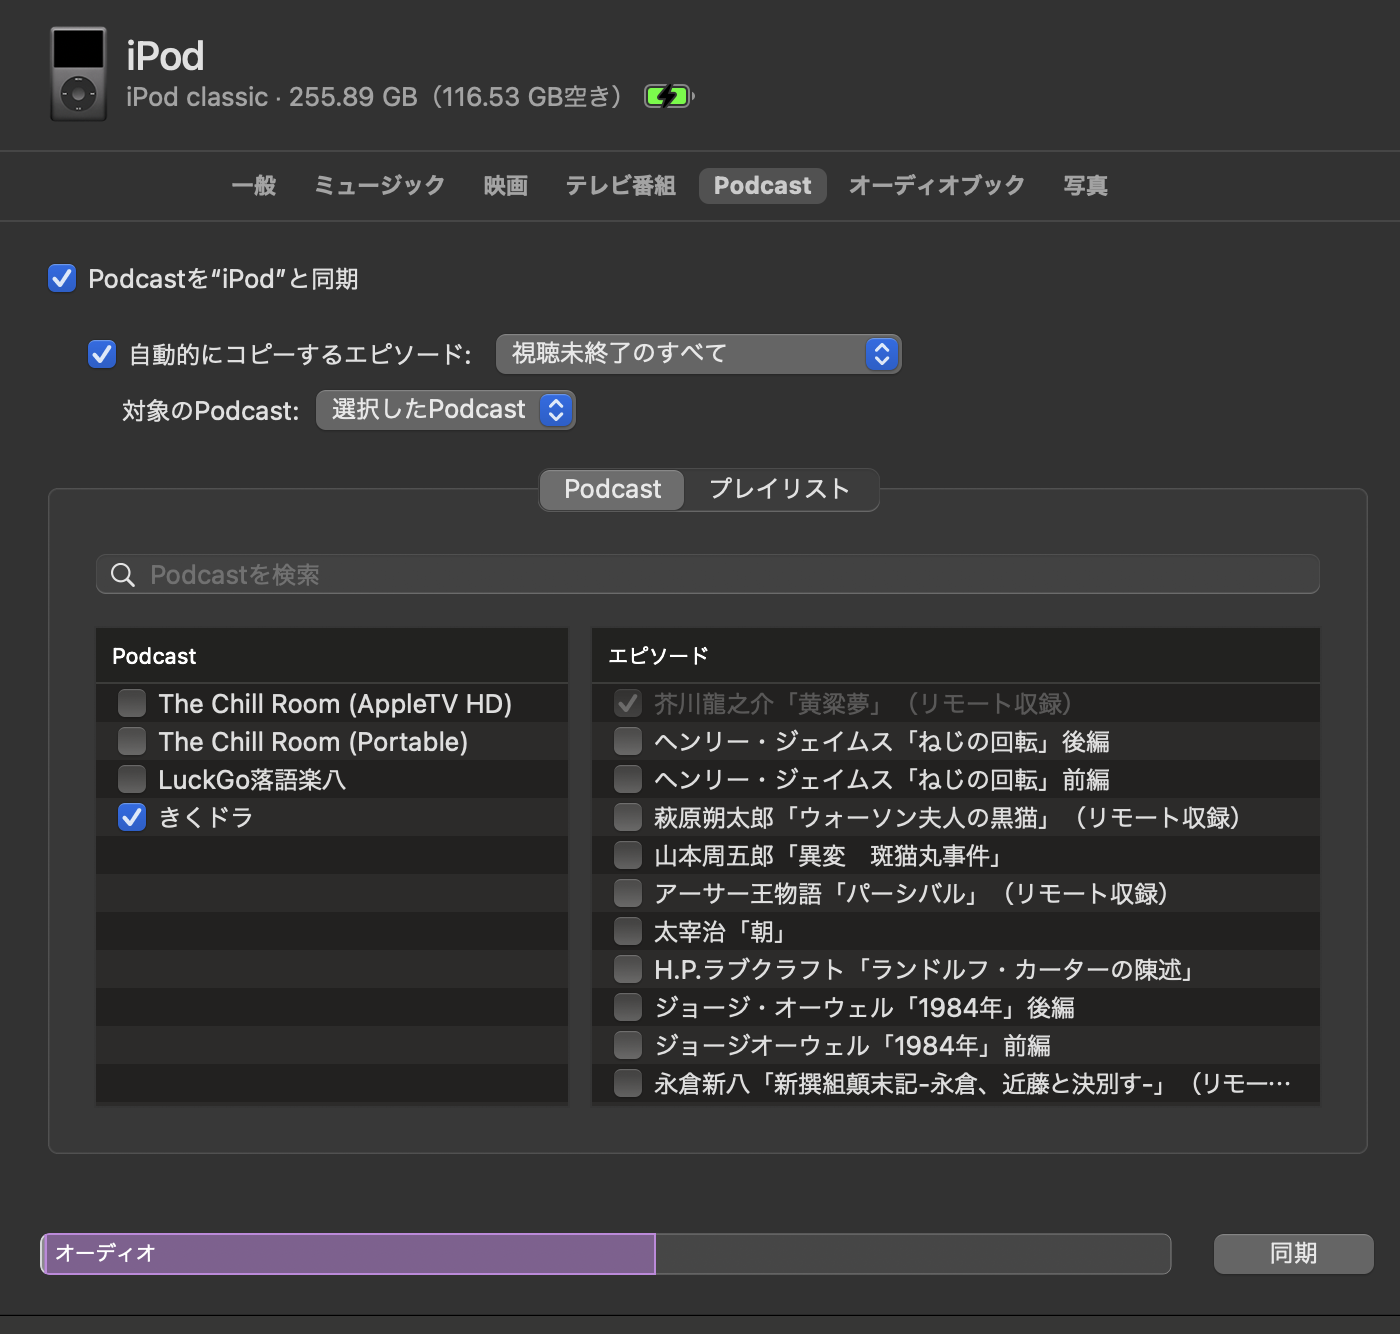
Task: Open the 選択したPodcast dropdown
Action: pos(446,410)
